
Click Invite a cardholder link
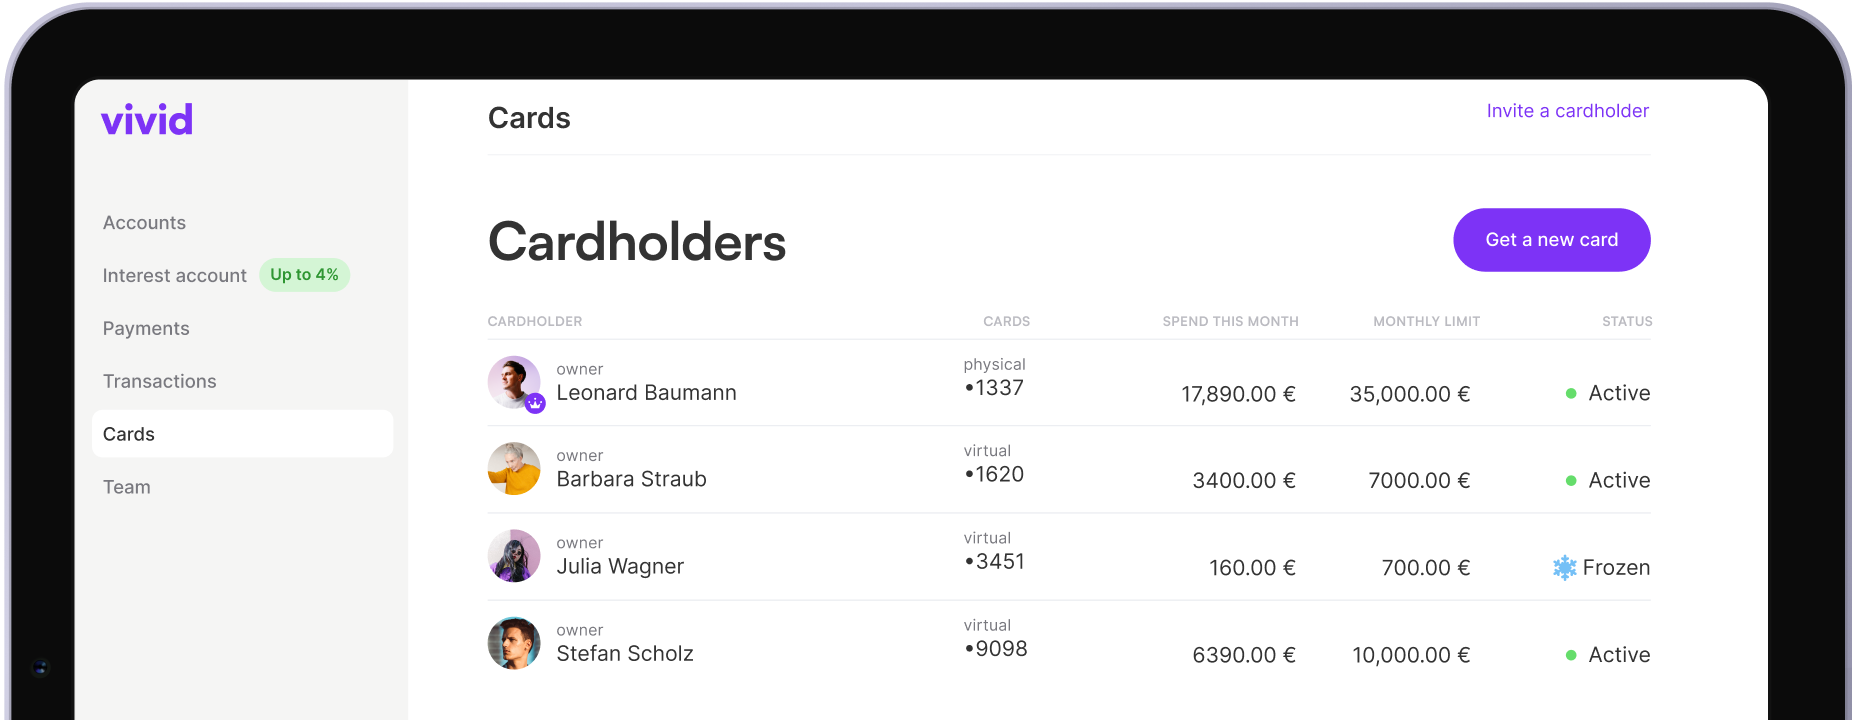[x=1567, y=111]
